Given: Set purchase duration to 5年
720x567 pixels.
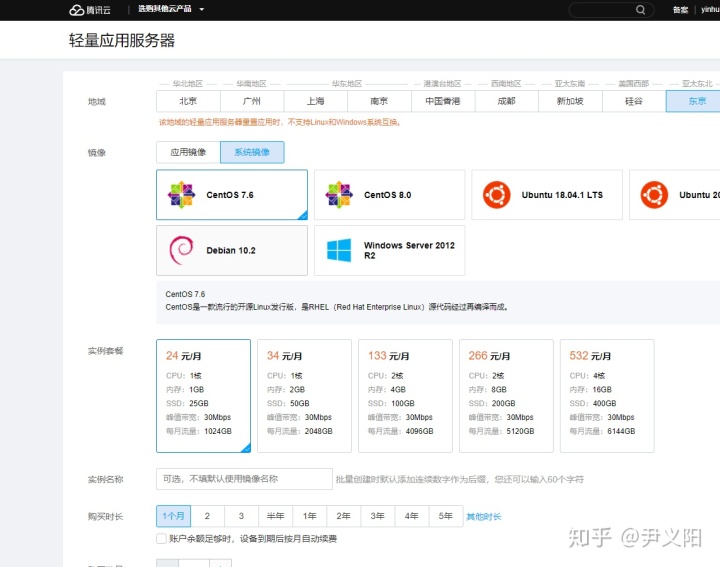Looking at the screenshot, I should (x=445, y=516).
